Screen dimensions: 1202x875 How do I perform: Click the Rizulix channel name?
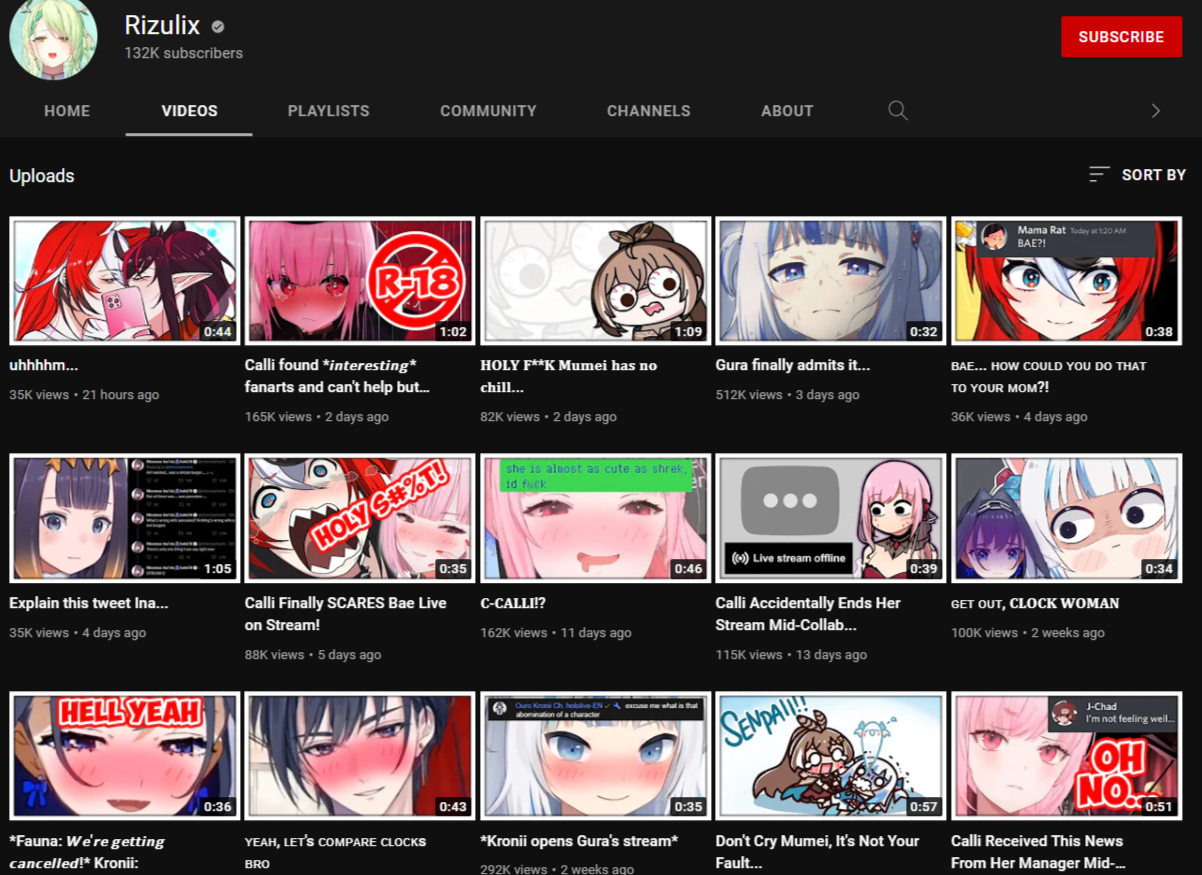tap(162, 26)
